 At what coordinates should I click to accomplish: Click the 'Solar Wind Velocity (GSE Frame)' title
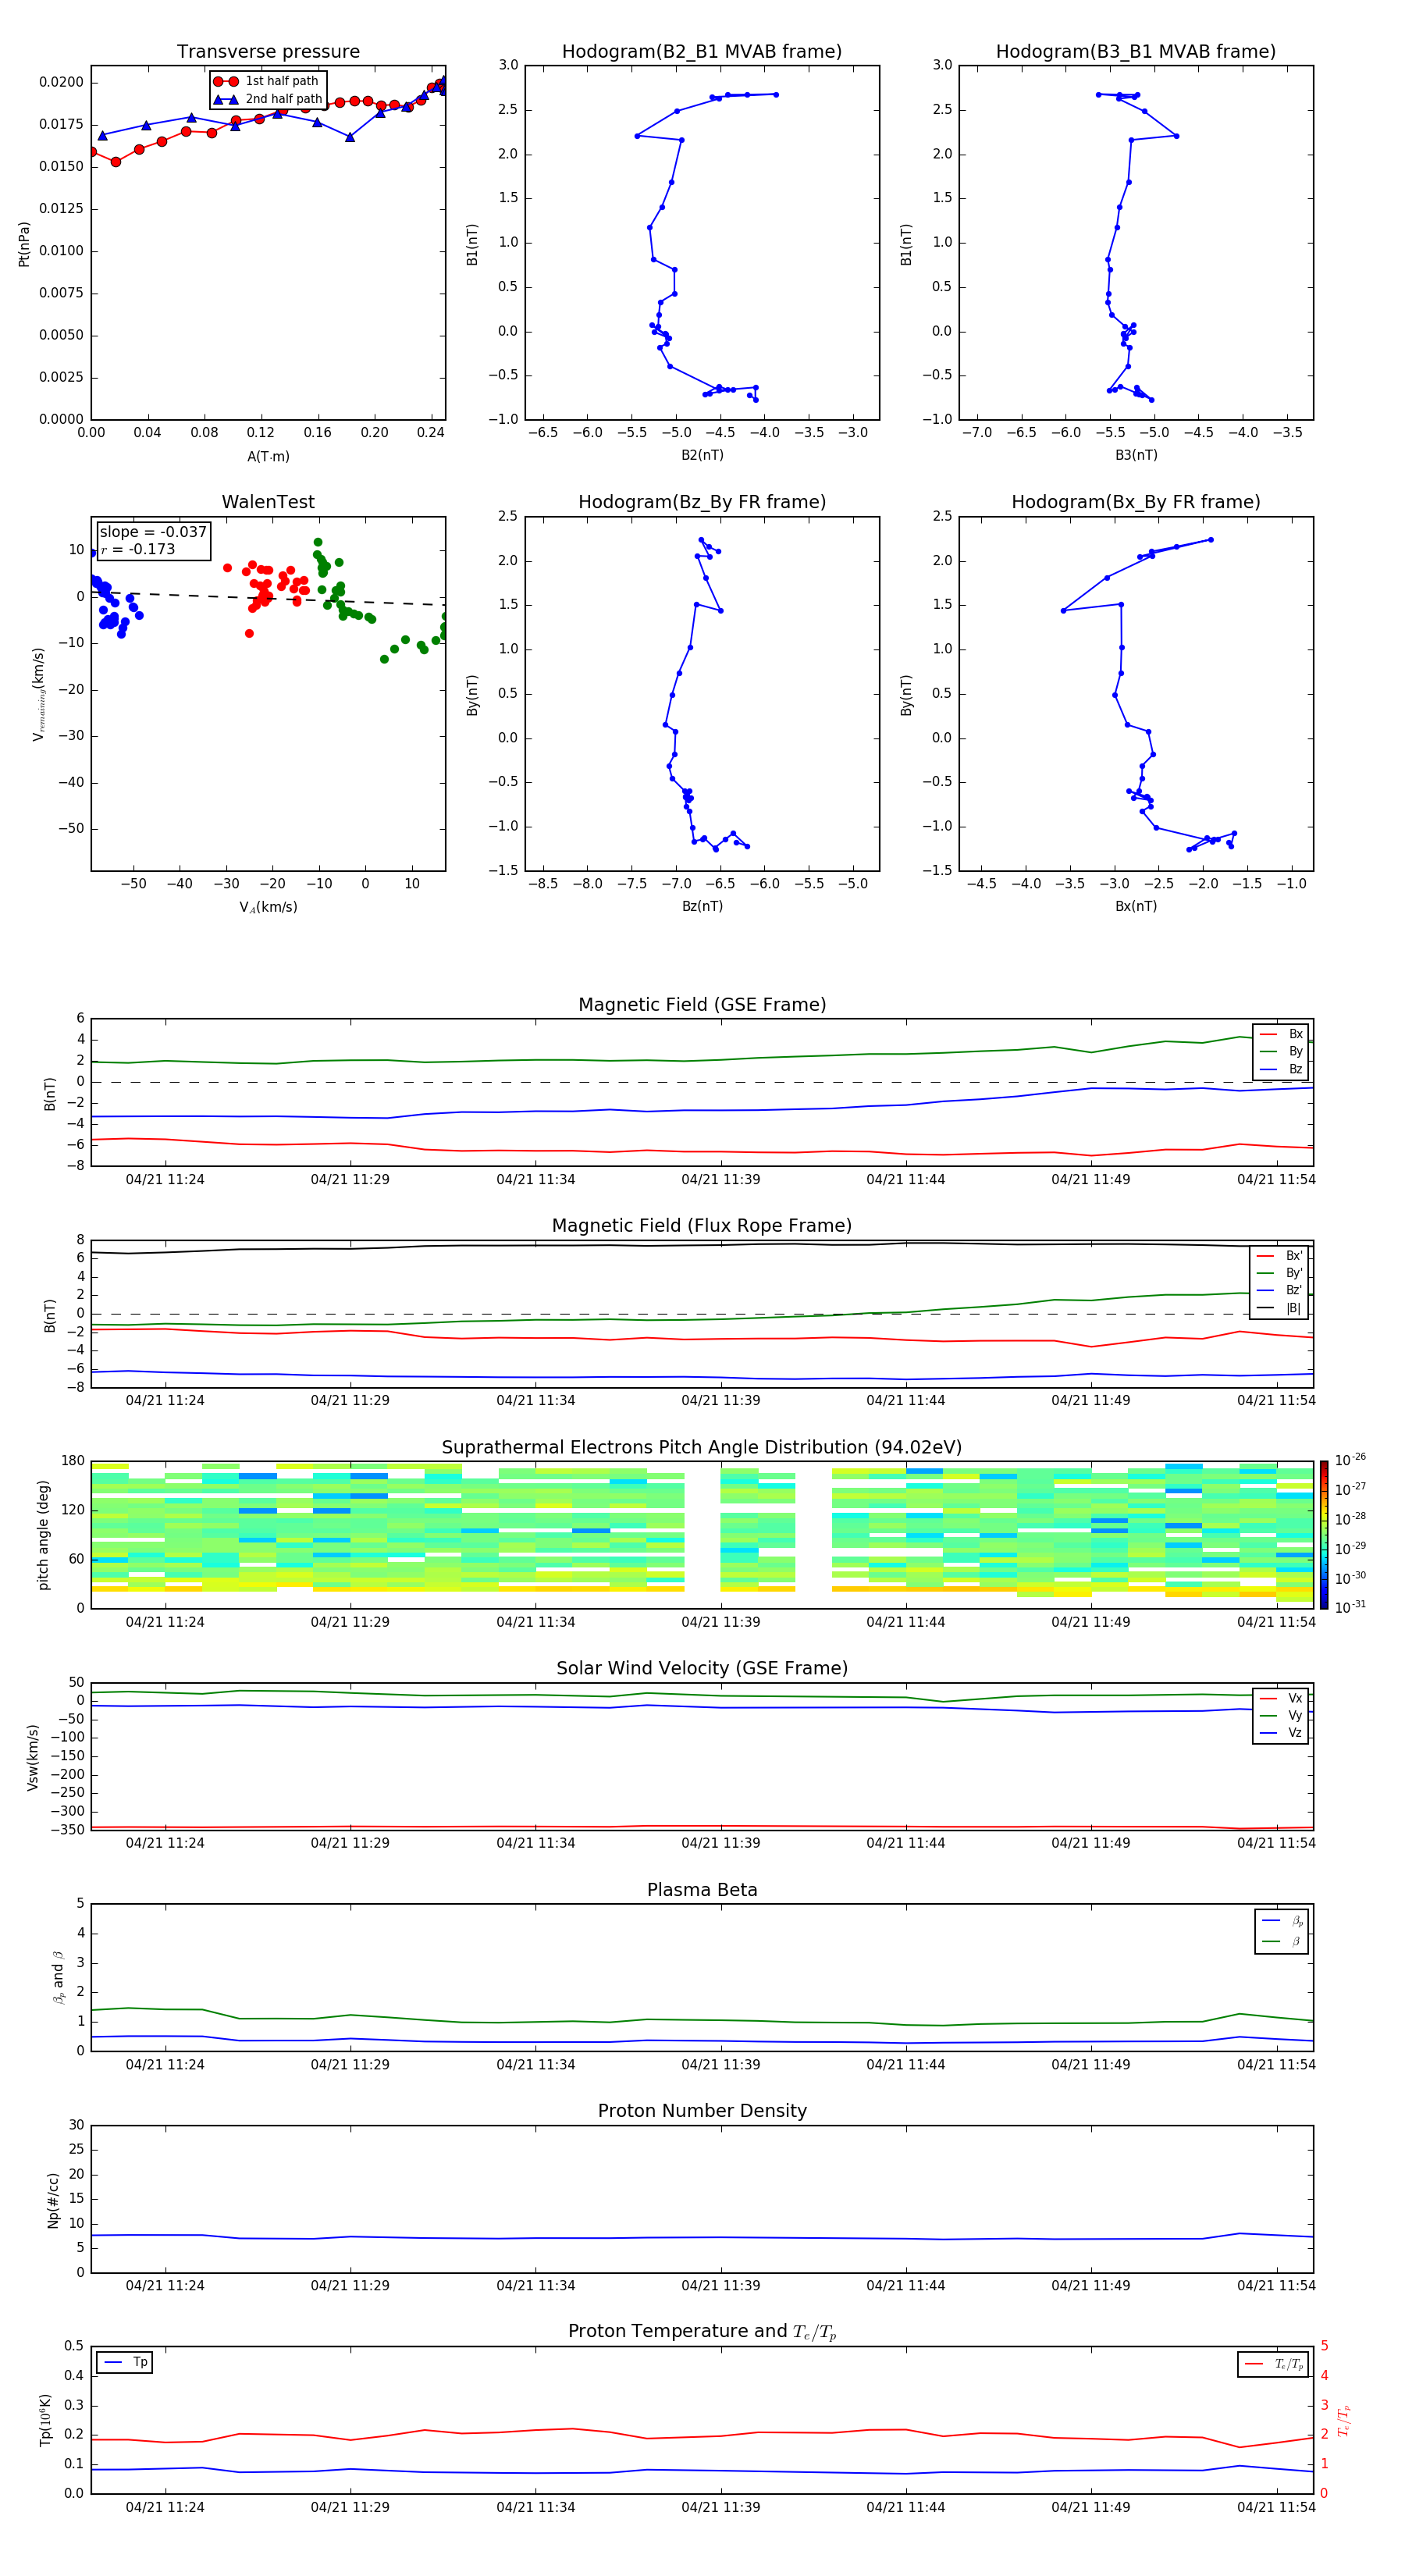pos(702,1668)
